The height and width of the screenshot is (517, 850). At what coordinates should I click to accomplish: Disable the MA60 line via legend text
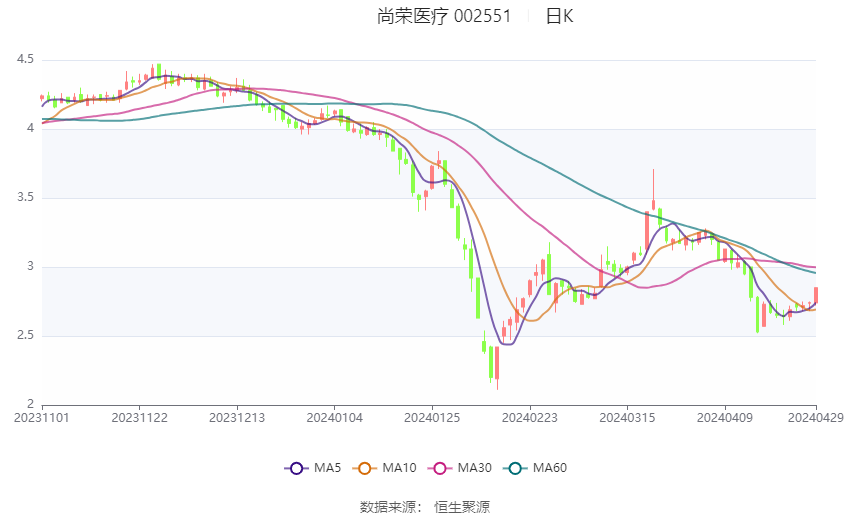[549, 467]
